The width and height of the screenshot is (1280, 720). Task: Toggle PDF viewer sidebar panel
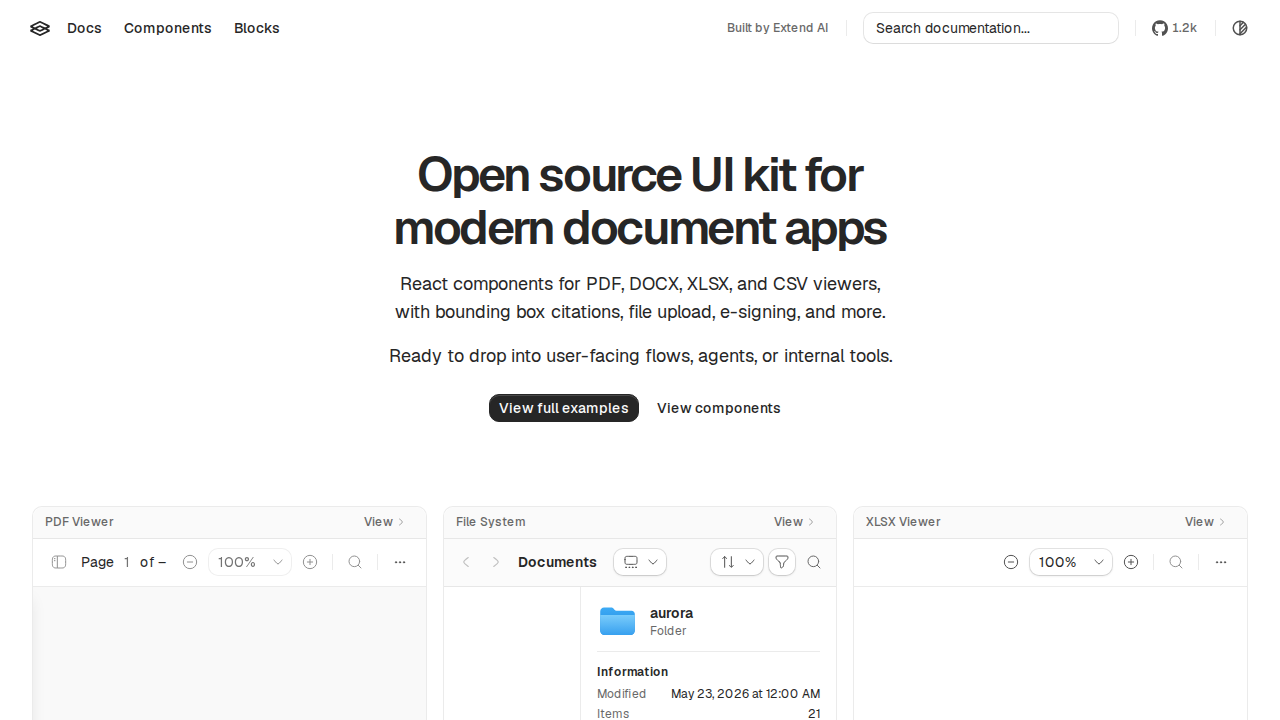[59, 562]
